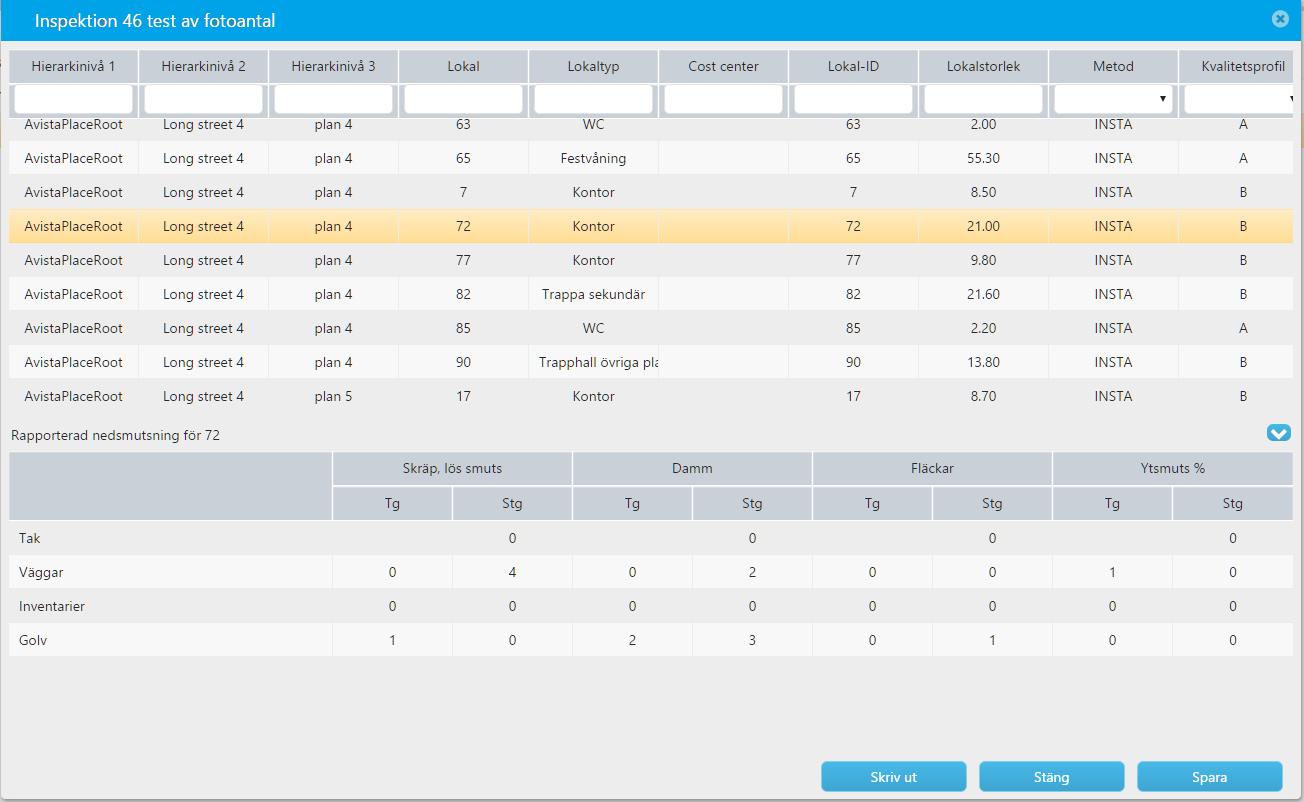Image resolution: width=1304 pixels, height=802 pixels.
Task: Focus the Hierarkinivå 1 filter field
Action: point(73,99)
